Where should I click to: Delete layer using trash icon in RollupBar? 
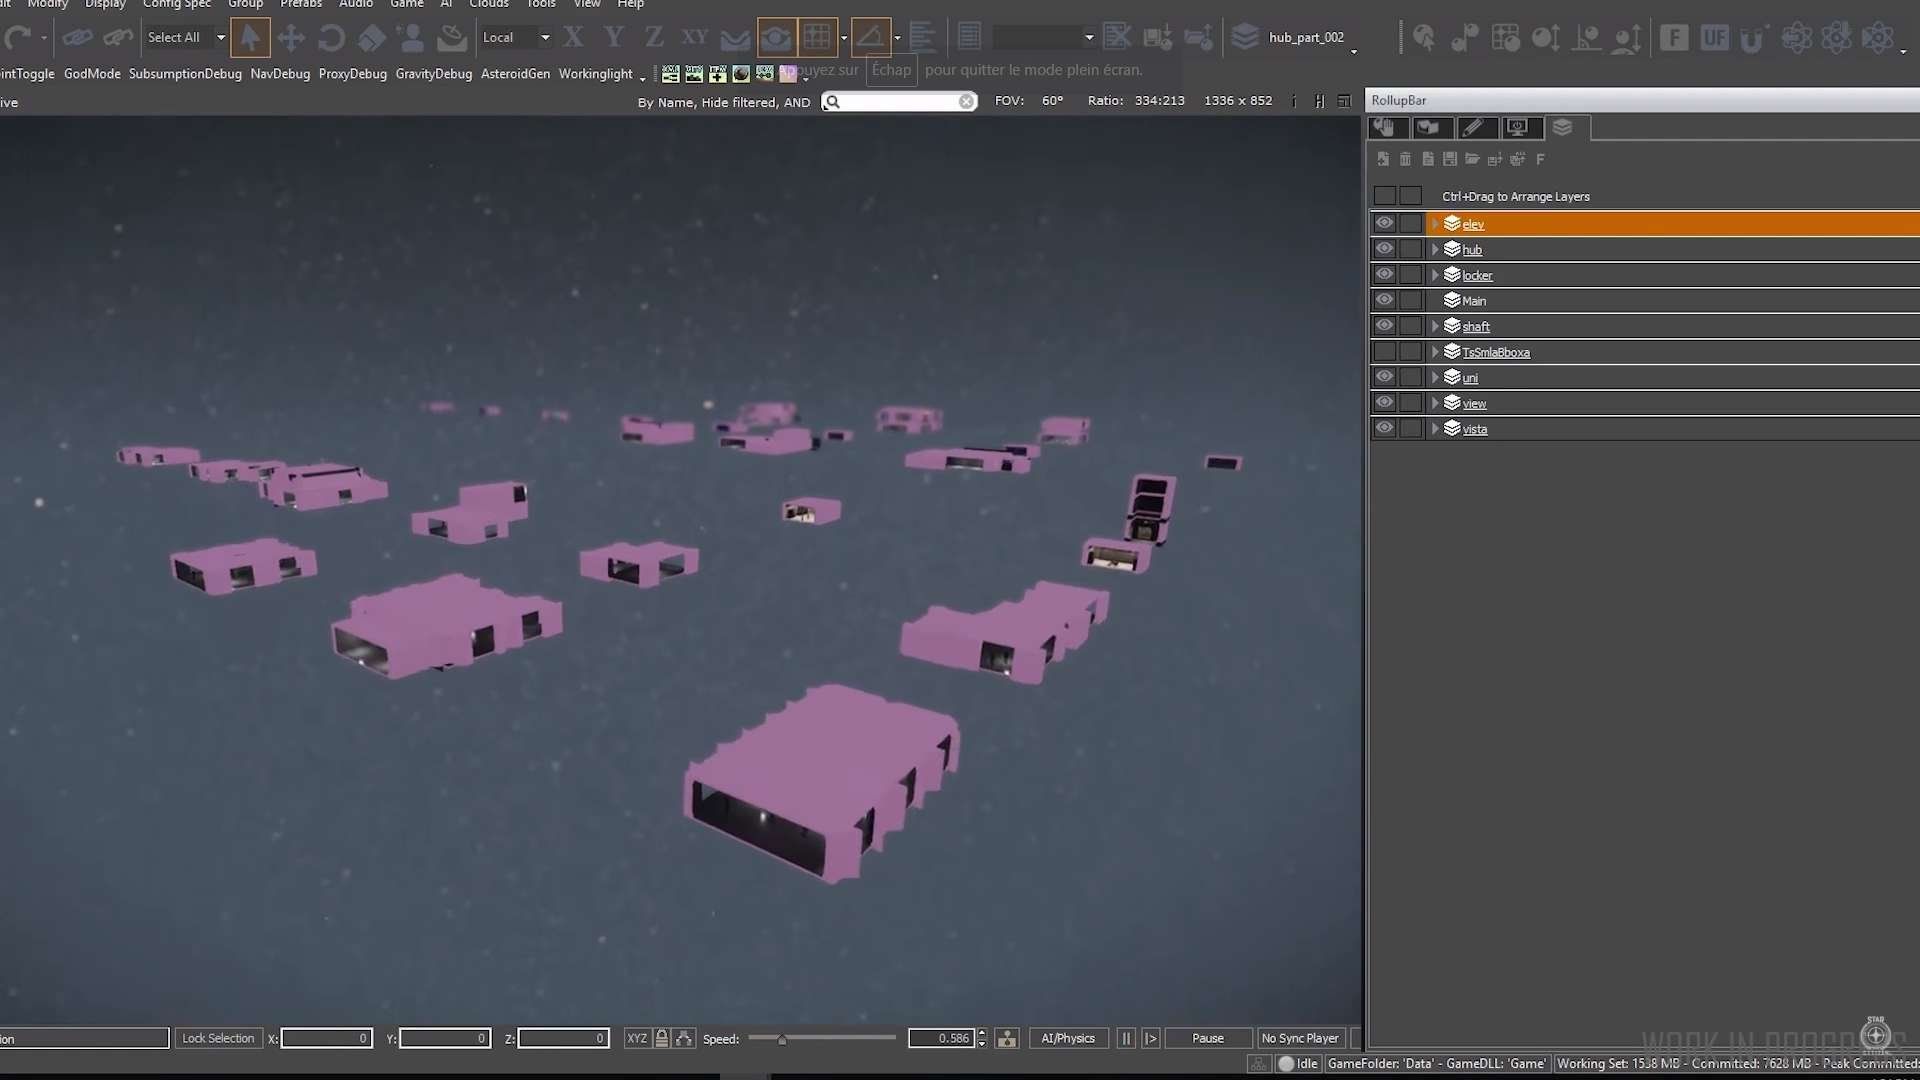(x=1405, y=159)
